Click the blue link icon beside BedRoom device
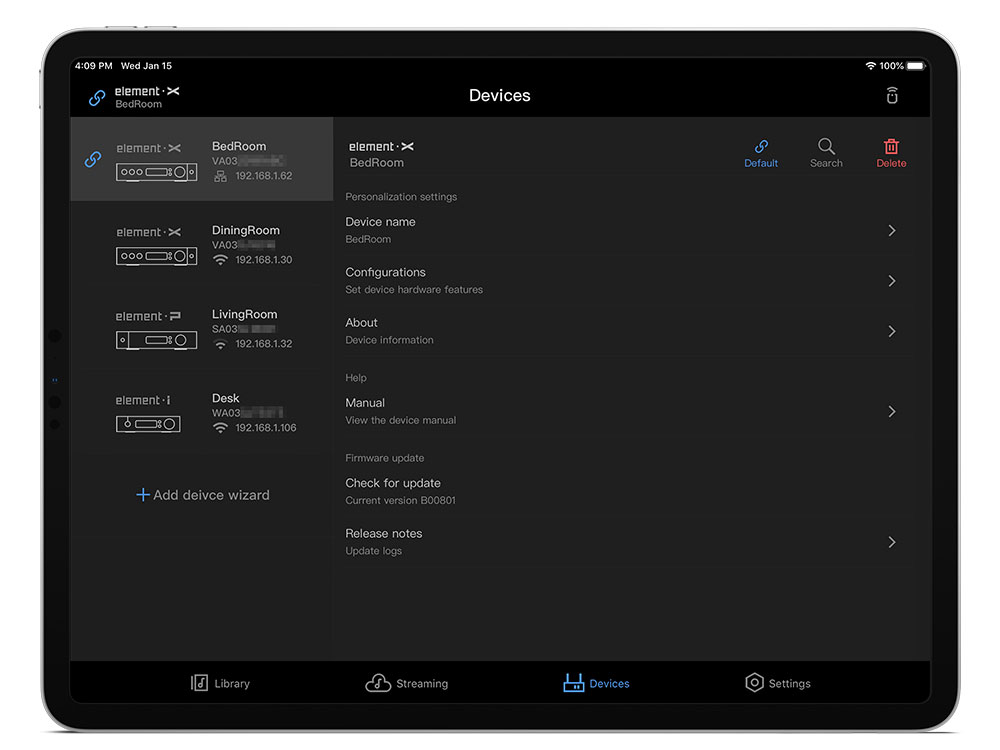This screenshot has height=750, width=1000. coord(93,159)
